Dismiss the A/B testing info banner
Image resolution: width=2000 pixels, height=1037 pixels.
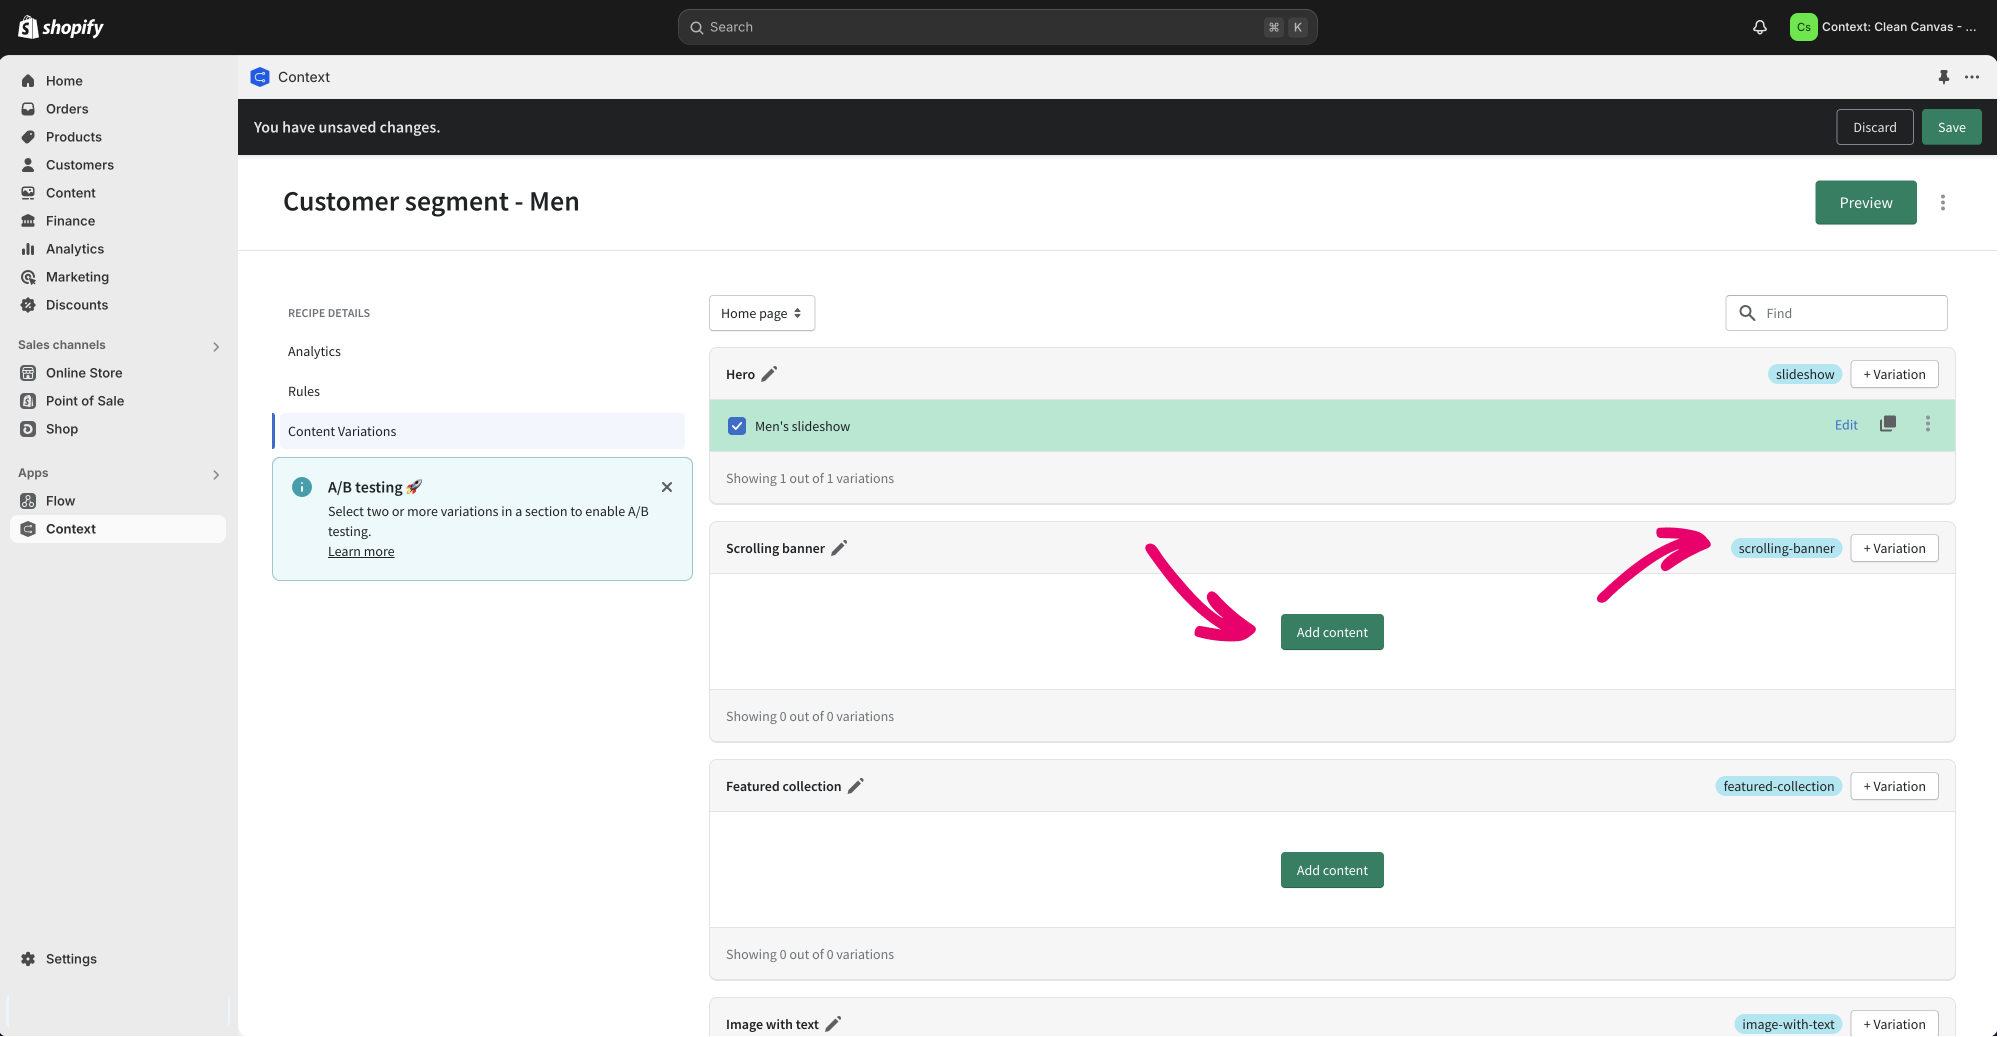tap(667, 487)
